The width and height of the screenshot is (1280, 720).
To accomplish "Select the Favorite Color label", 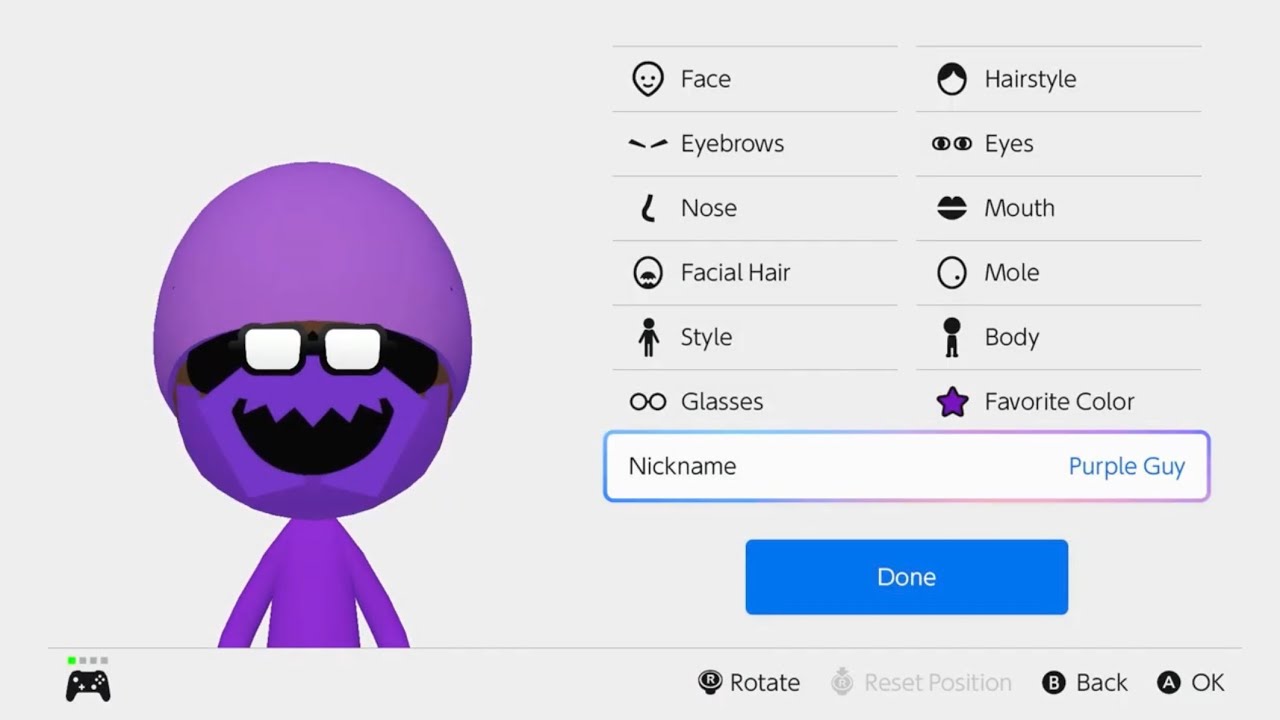I will click(1059, 402).
